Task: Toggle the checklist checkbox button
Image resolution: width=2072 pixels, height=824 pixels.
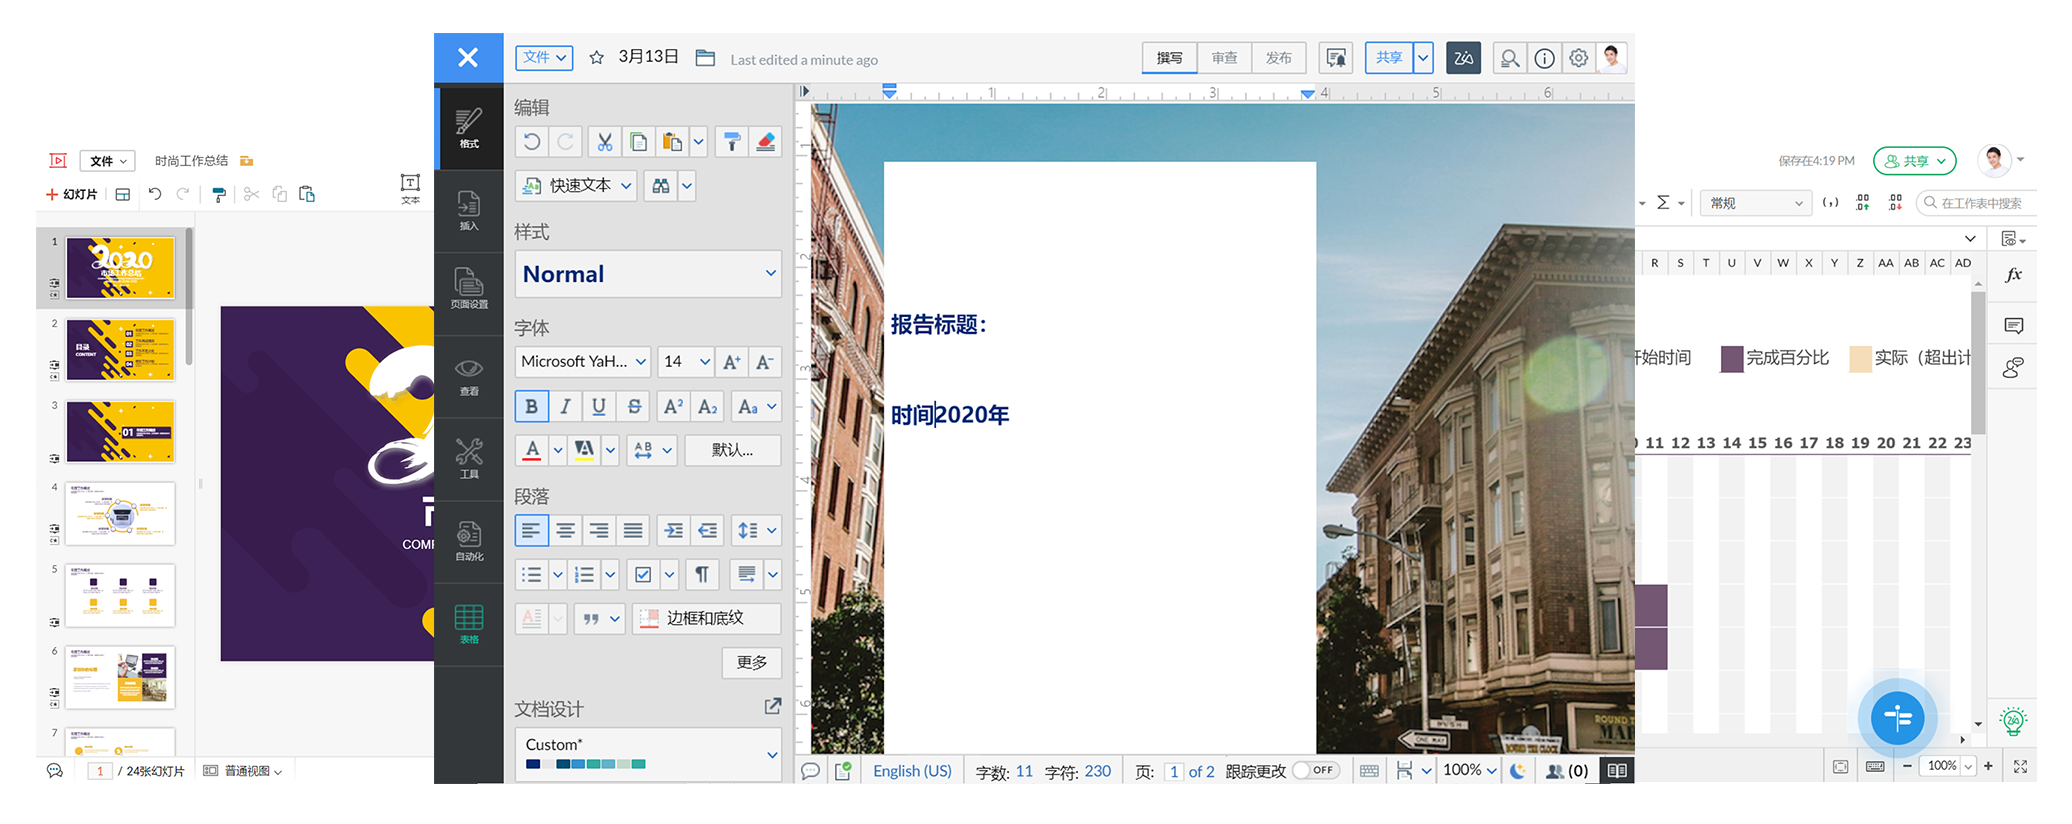Action: coord(643,574)
